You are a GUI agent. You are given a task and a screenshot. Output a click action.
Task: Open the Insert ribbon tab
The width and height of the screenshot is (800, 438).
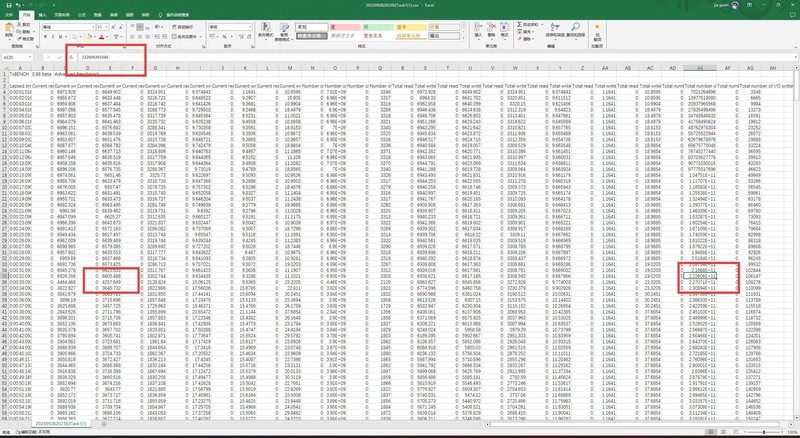coord(42,16)
